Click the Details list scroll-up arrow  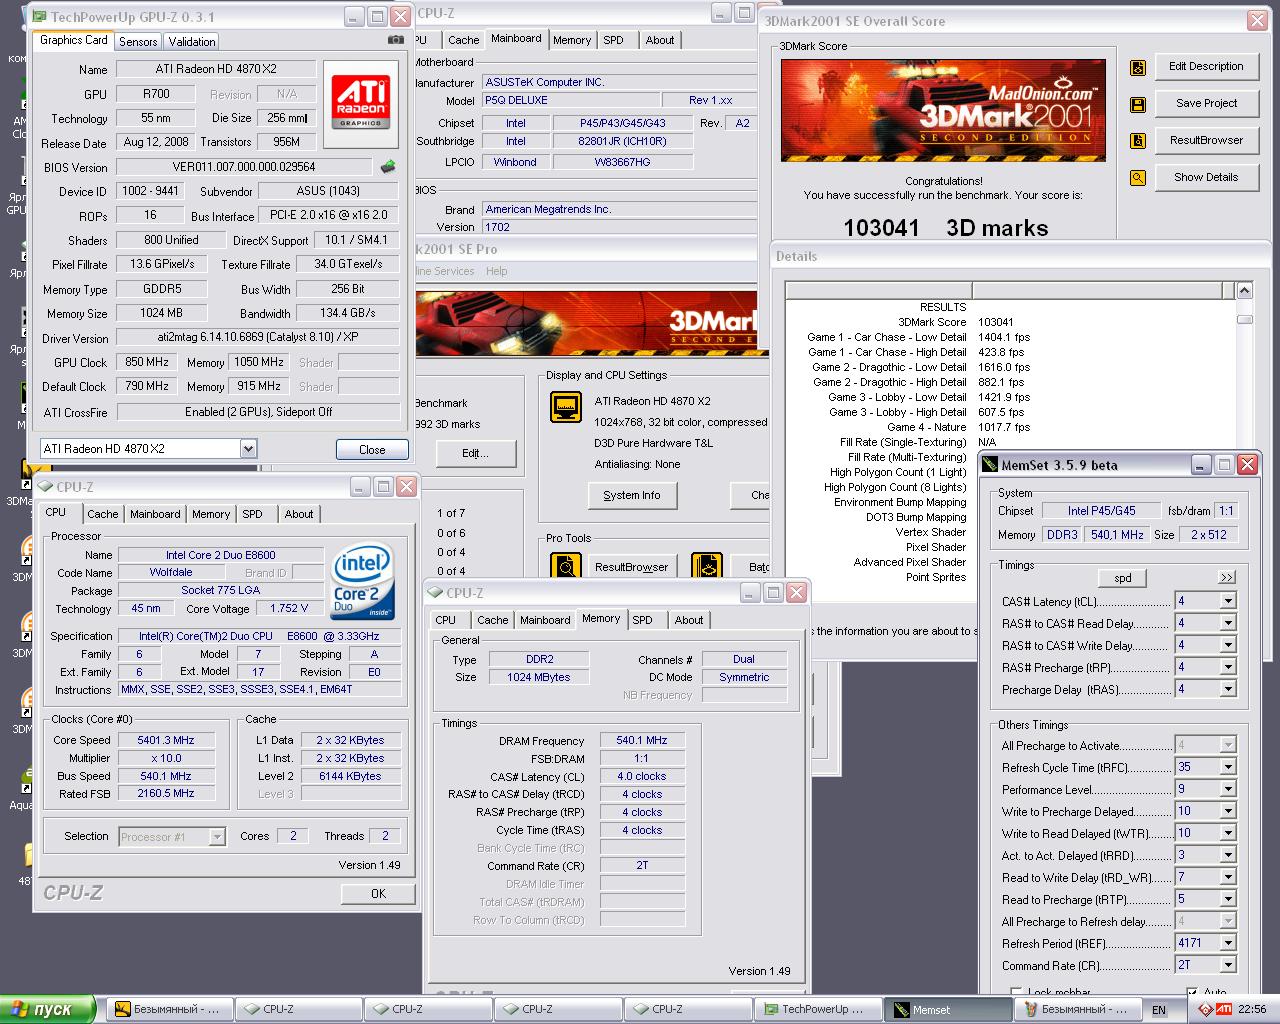(x=1244, y=291)
